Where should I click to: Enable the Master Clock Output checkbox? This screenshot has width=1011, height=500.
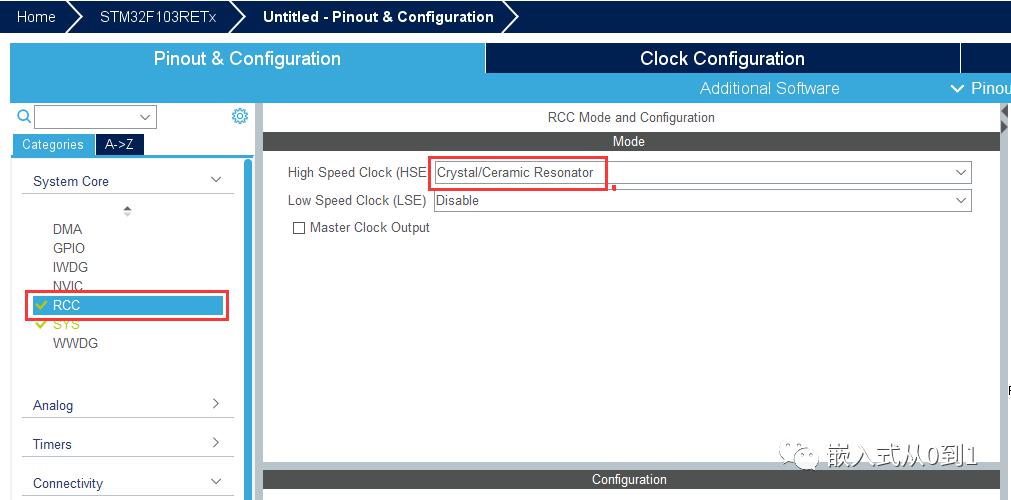click(x=299, y=228)
